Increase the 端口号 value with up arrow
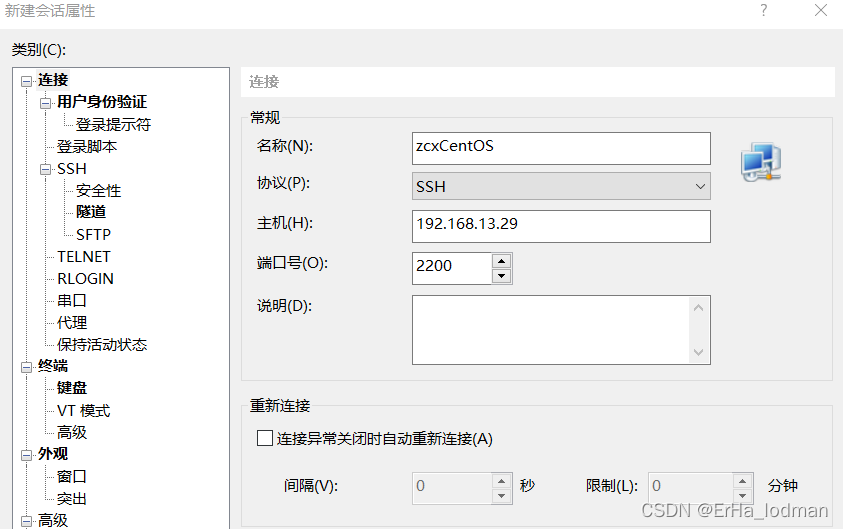This screenshot has width=843, height=529. [x=502, y=261]
